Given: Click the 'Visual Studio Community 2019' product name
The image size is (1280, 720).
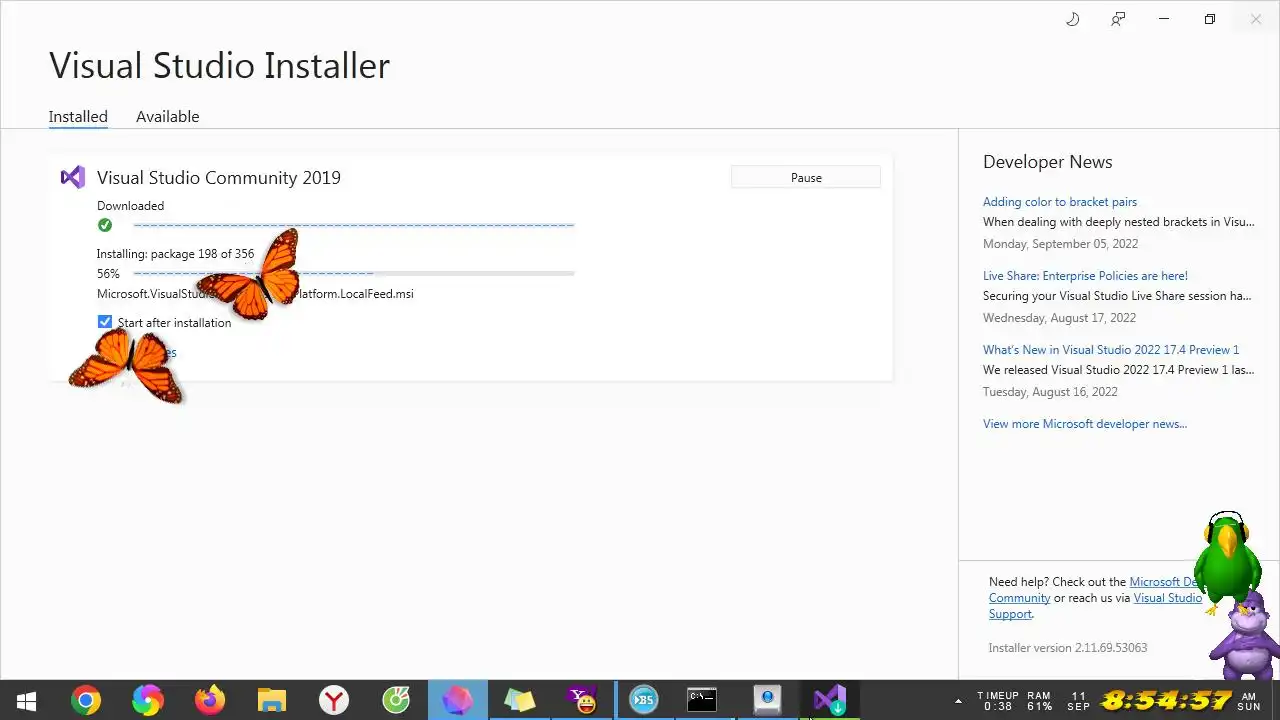Looking at the screenshot, I should point(219,177).
